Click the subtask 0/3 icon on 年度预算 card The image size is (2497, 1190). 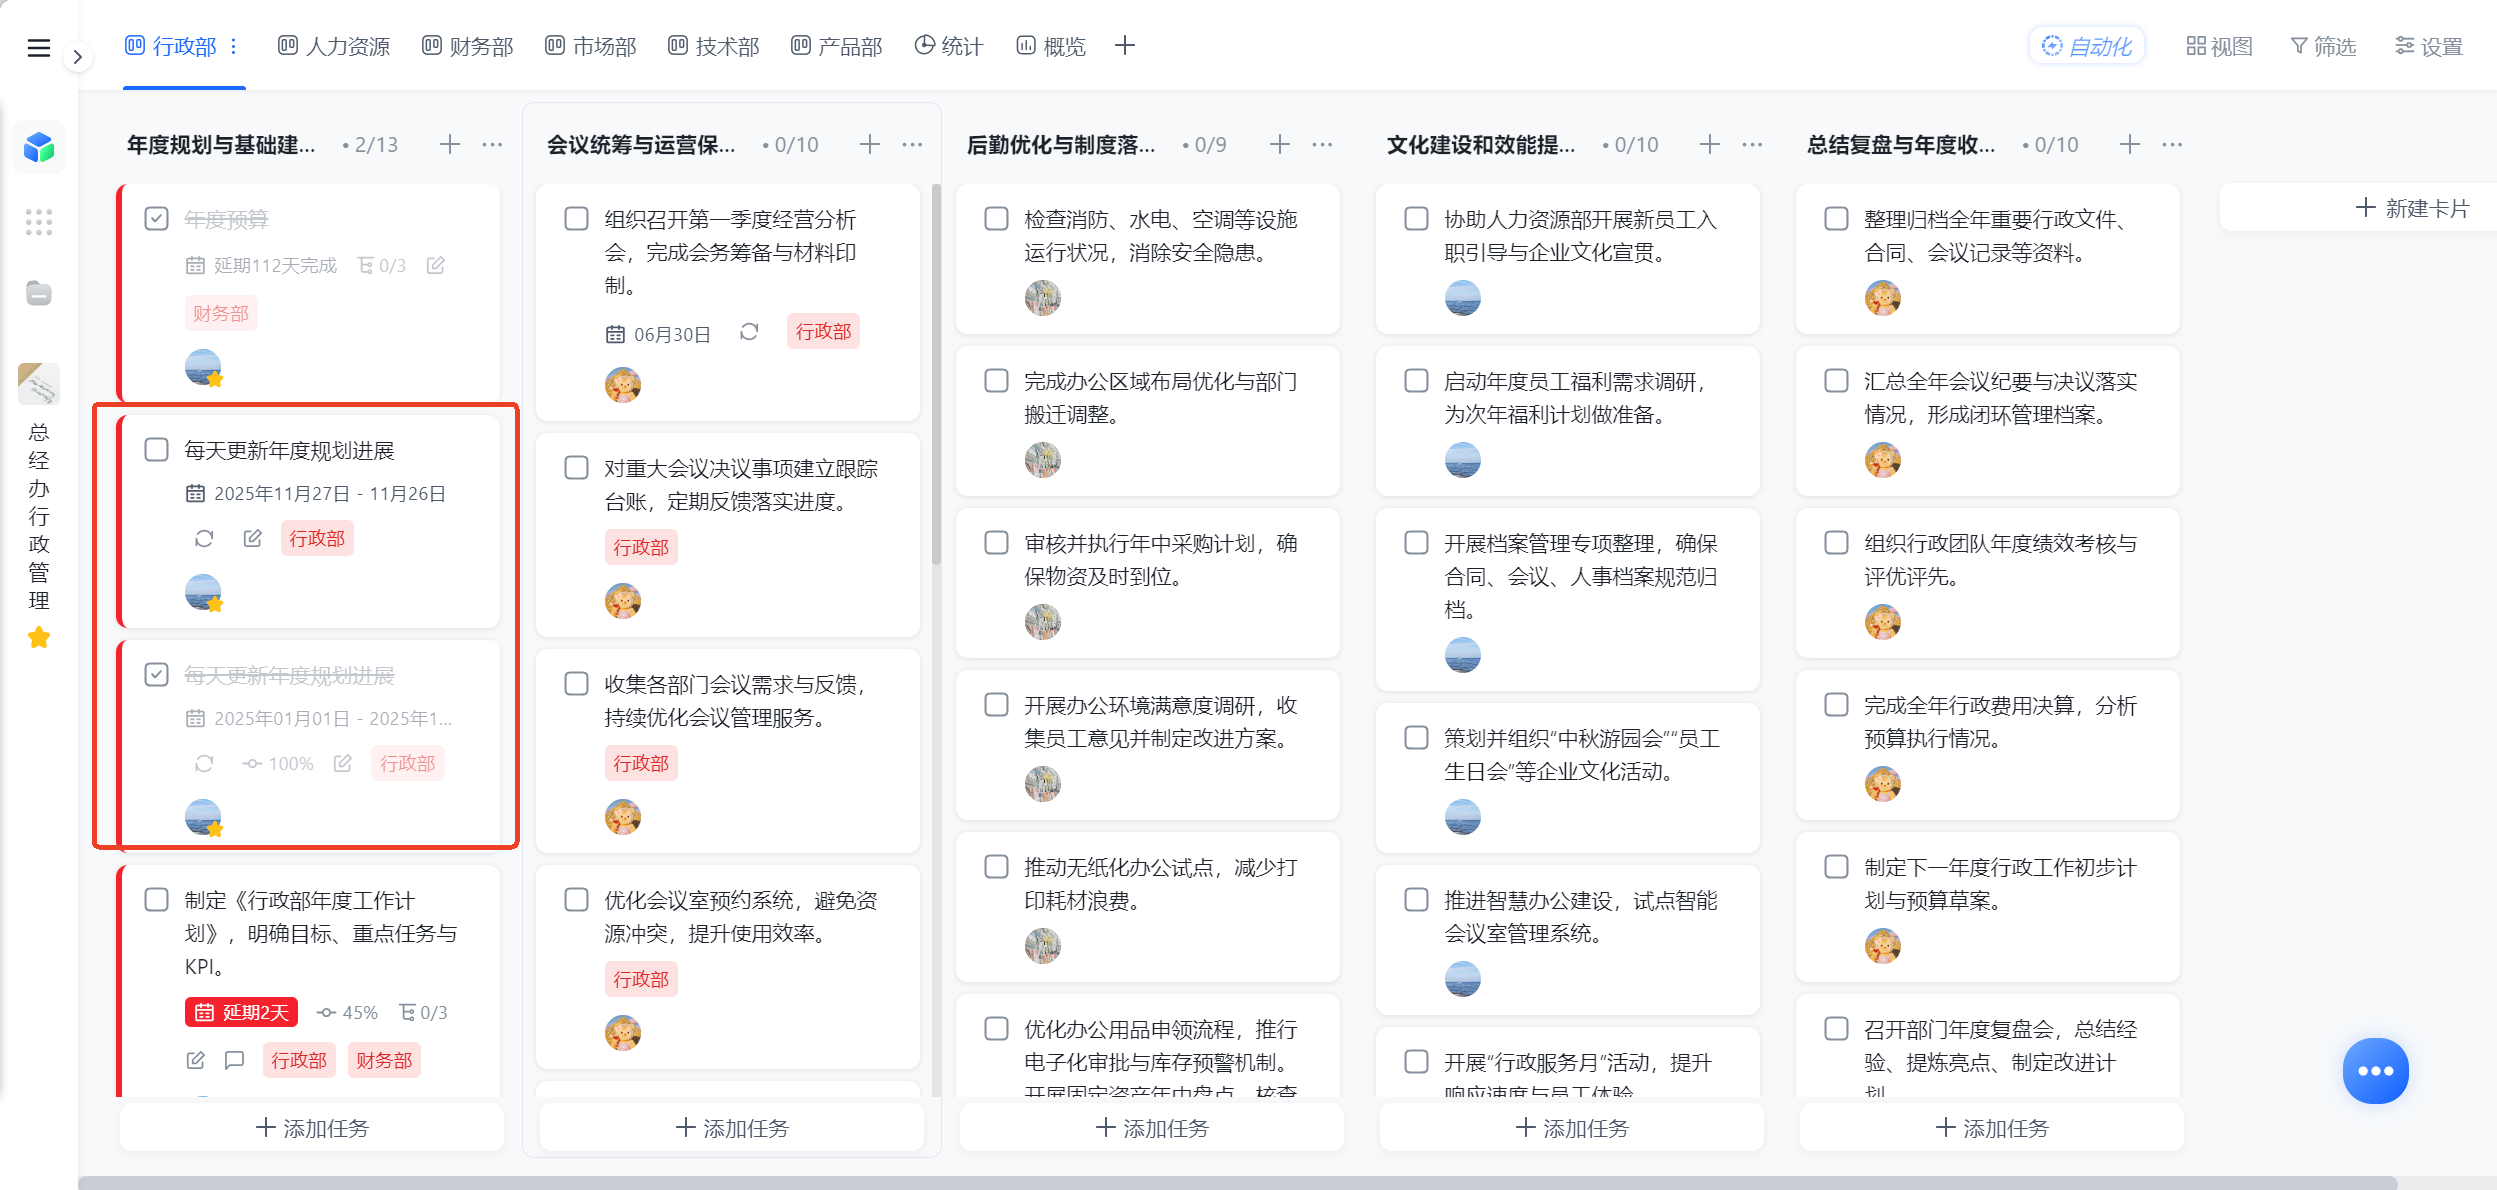(x=381, y=265)
